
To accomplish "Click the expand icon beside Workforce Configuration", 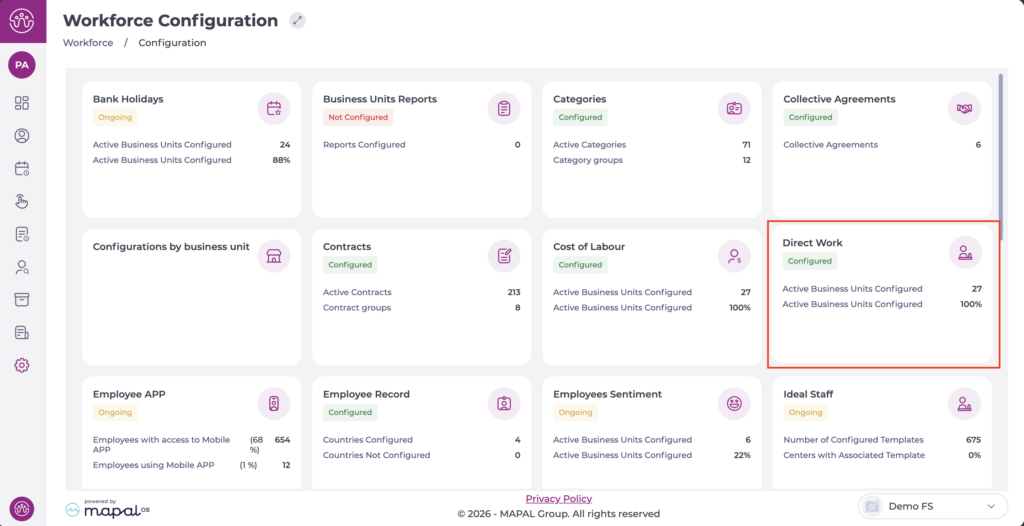I will pyautogui.click(x=297, y=21).
